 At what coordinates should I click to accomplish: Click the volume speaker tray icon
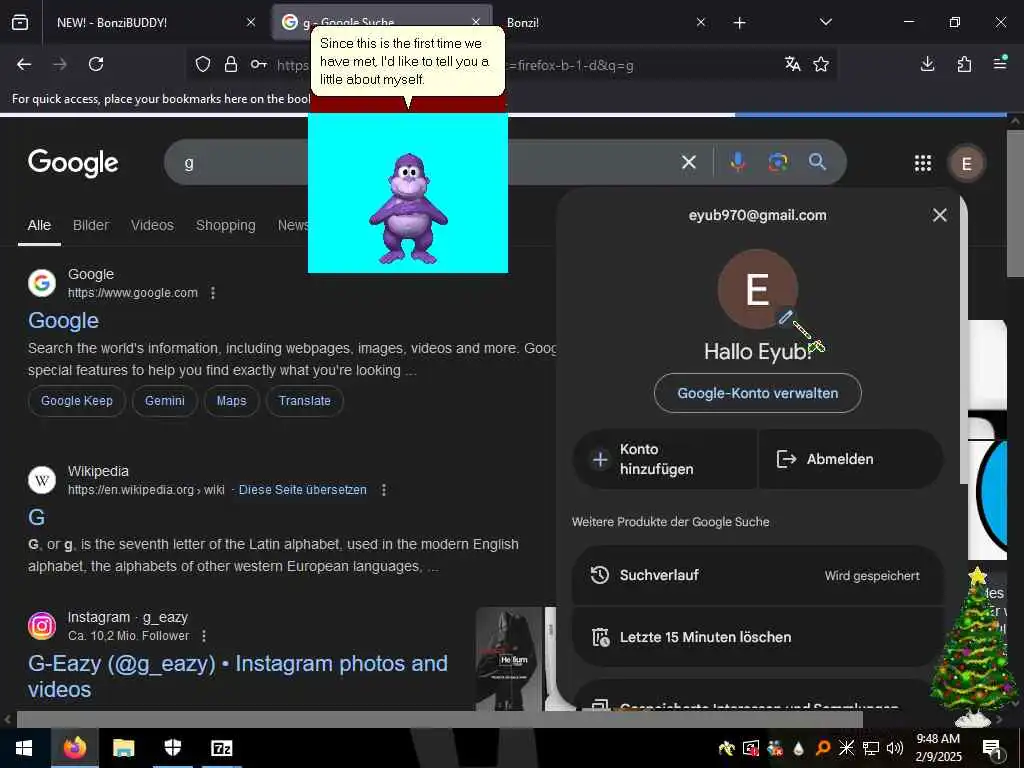895,748
